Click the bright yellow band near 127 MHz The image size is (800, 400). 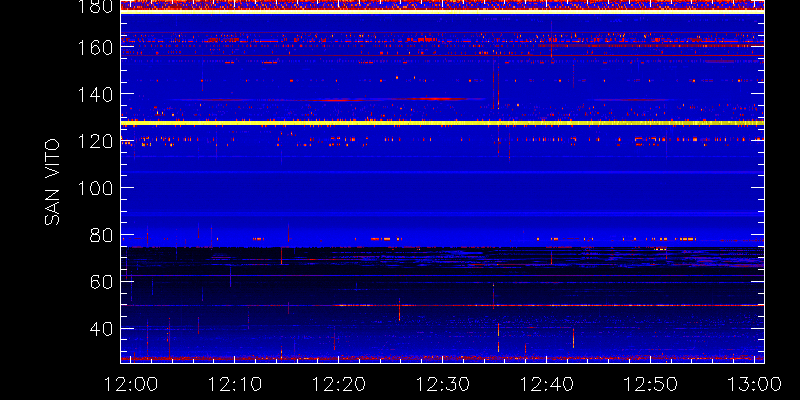(442, 123)
